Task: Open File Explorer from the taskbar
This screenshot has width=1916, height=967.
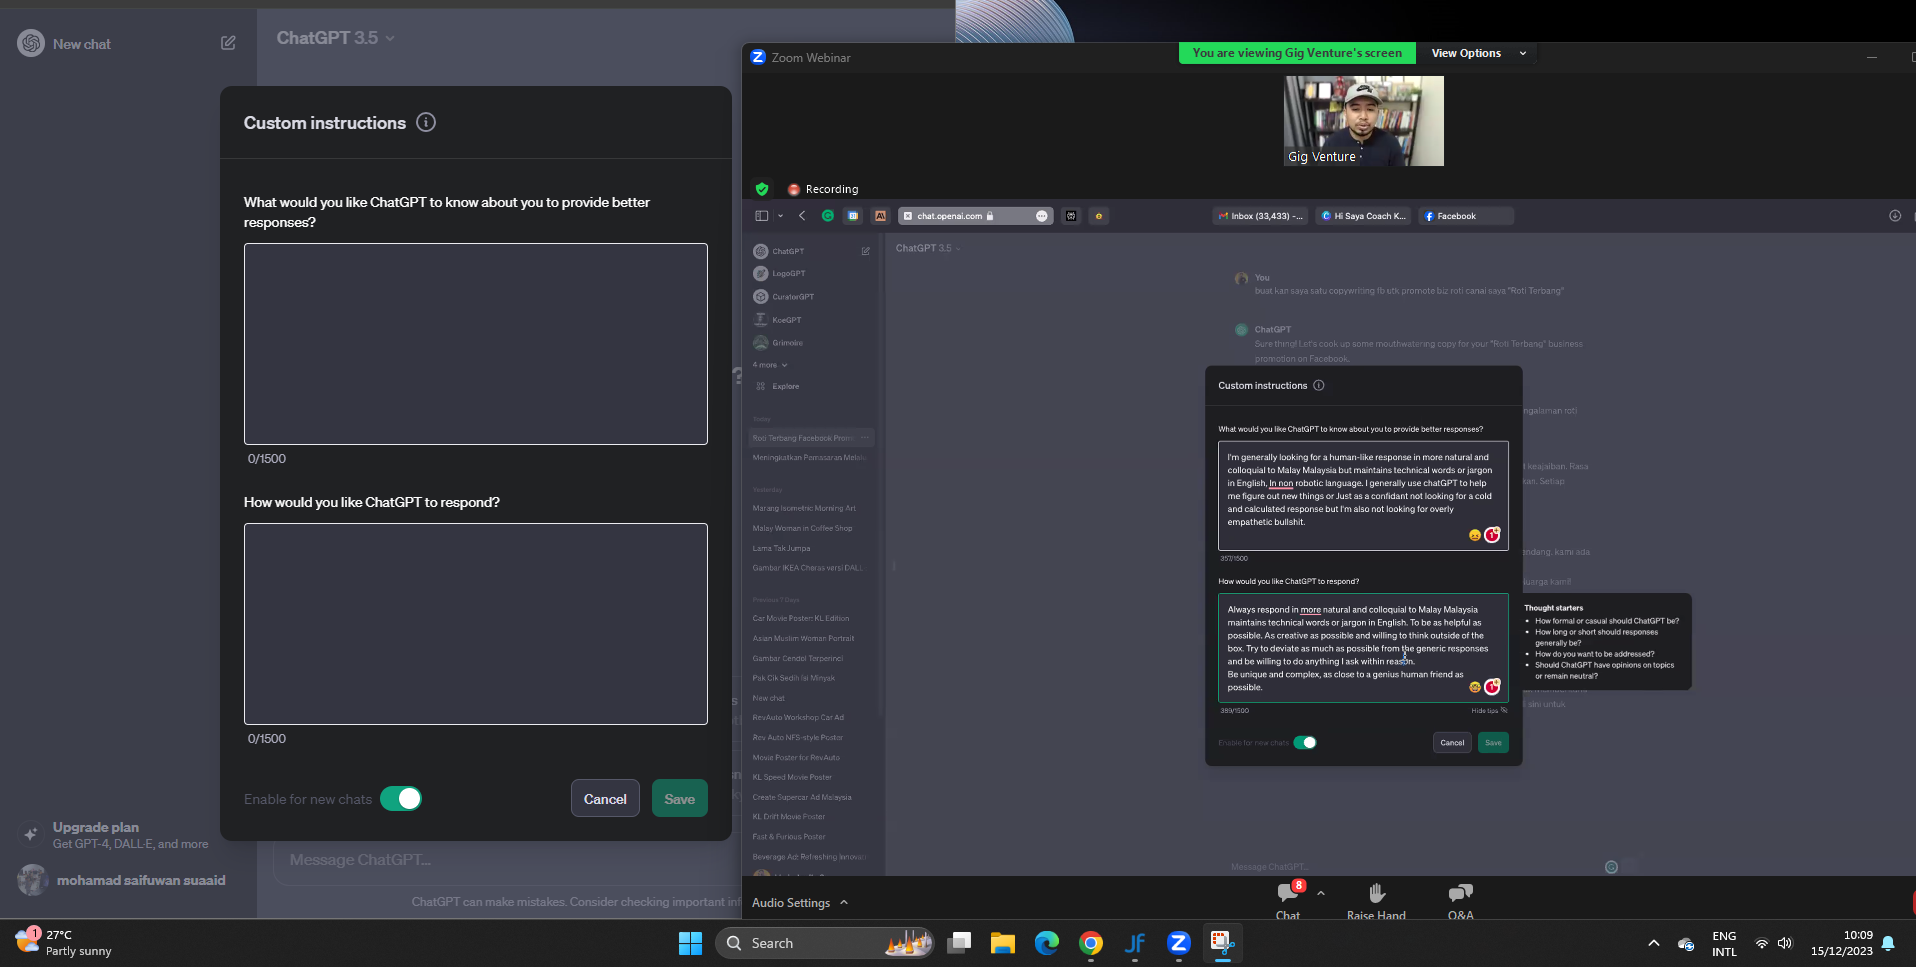Action: pyautogui.click(x=1002, y=943)
